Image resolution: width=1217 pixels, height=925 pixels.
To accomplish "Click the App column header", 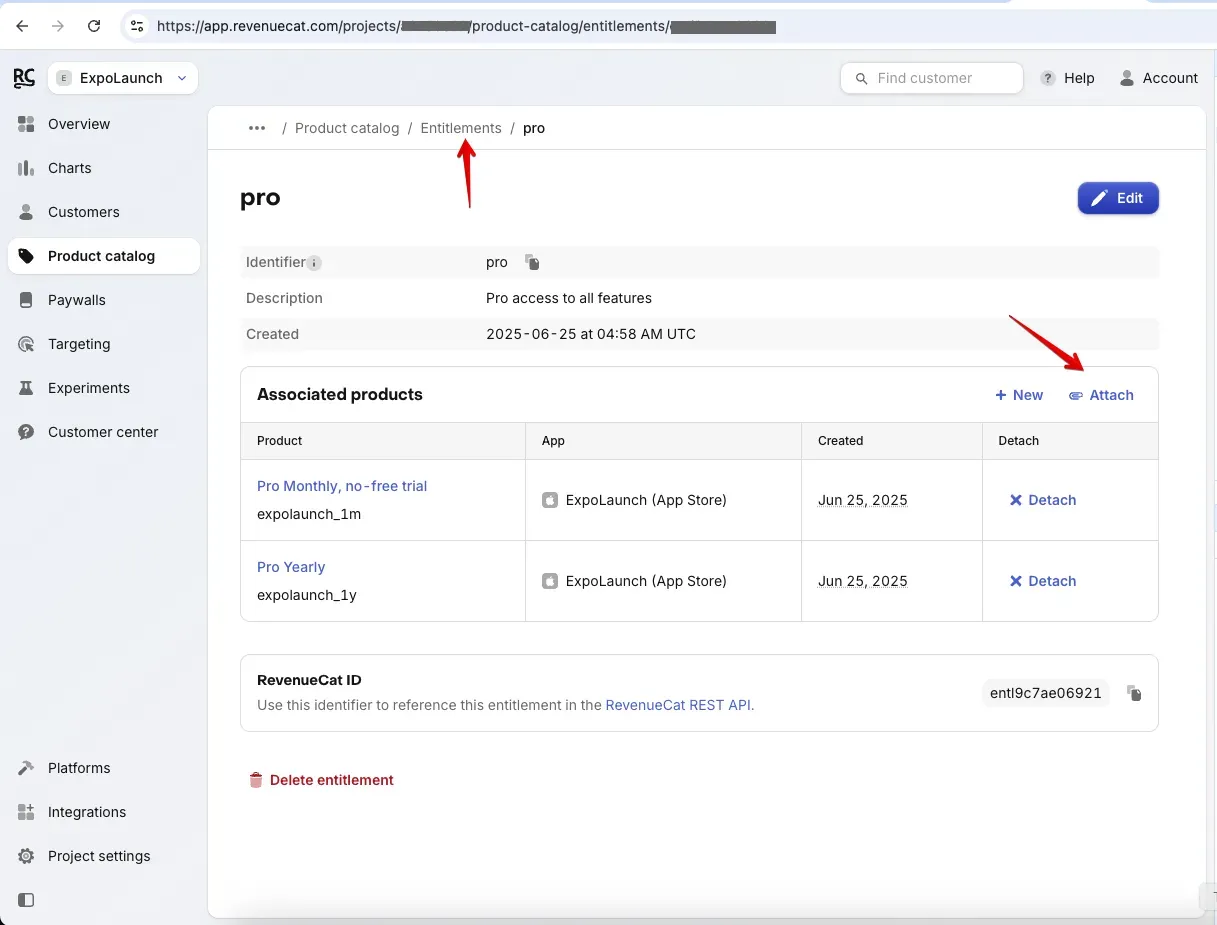I will click(x=553, y=441).
